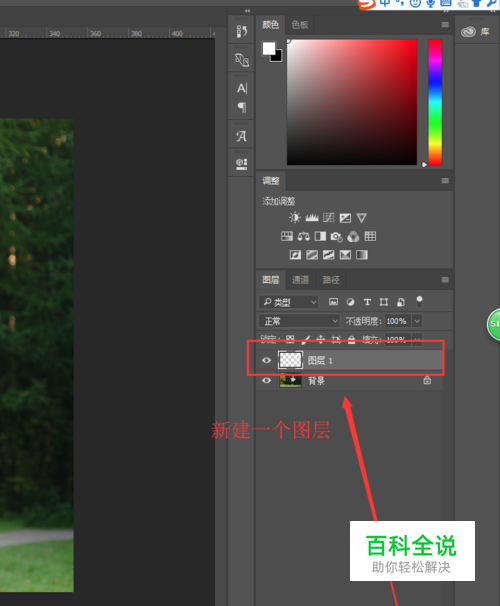The height and width of the screenshot is (606, 500).
Task: Switch to the 颜色 tab
Action: pyautogui.click(x=270, y=25)
